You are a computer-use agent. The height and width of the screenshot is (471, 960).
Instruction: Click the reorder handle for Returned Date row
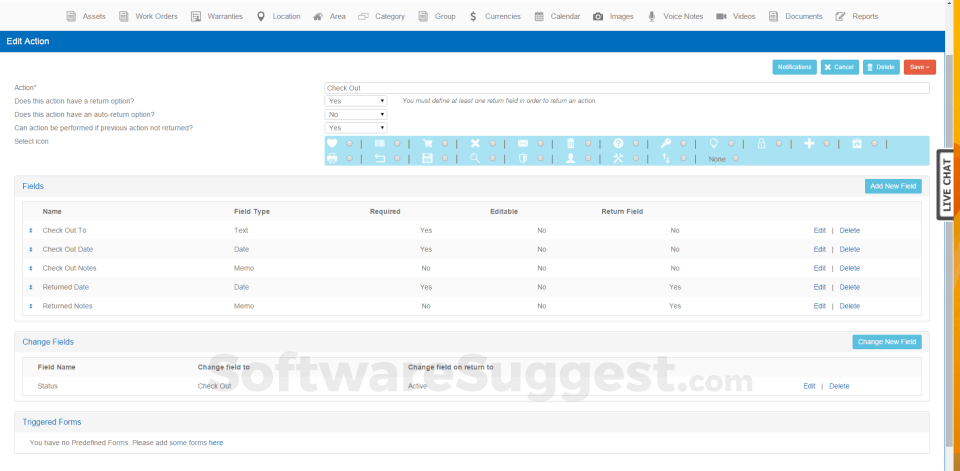[31, 287]
